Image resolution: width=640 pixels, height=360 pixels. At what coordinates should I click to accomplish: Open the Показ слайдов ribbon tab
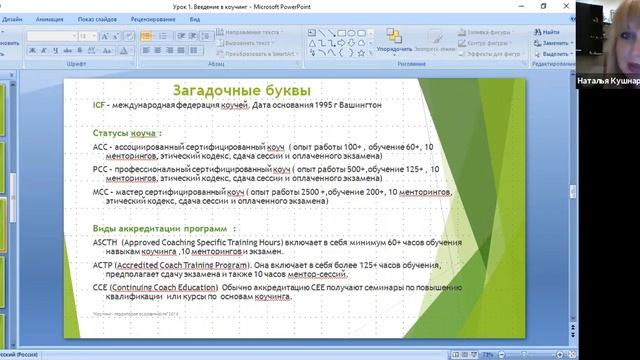(97, 19)
